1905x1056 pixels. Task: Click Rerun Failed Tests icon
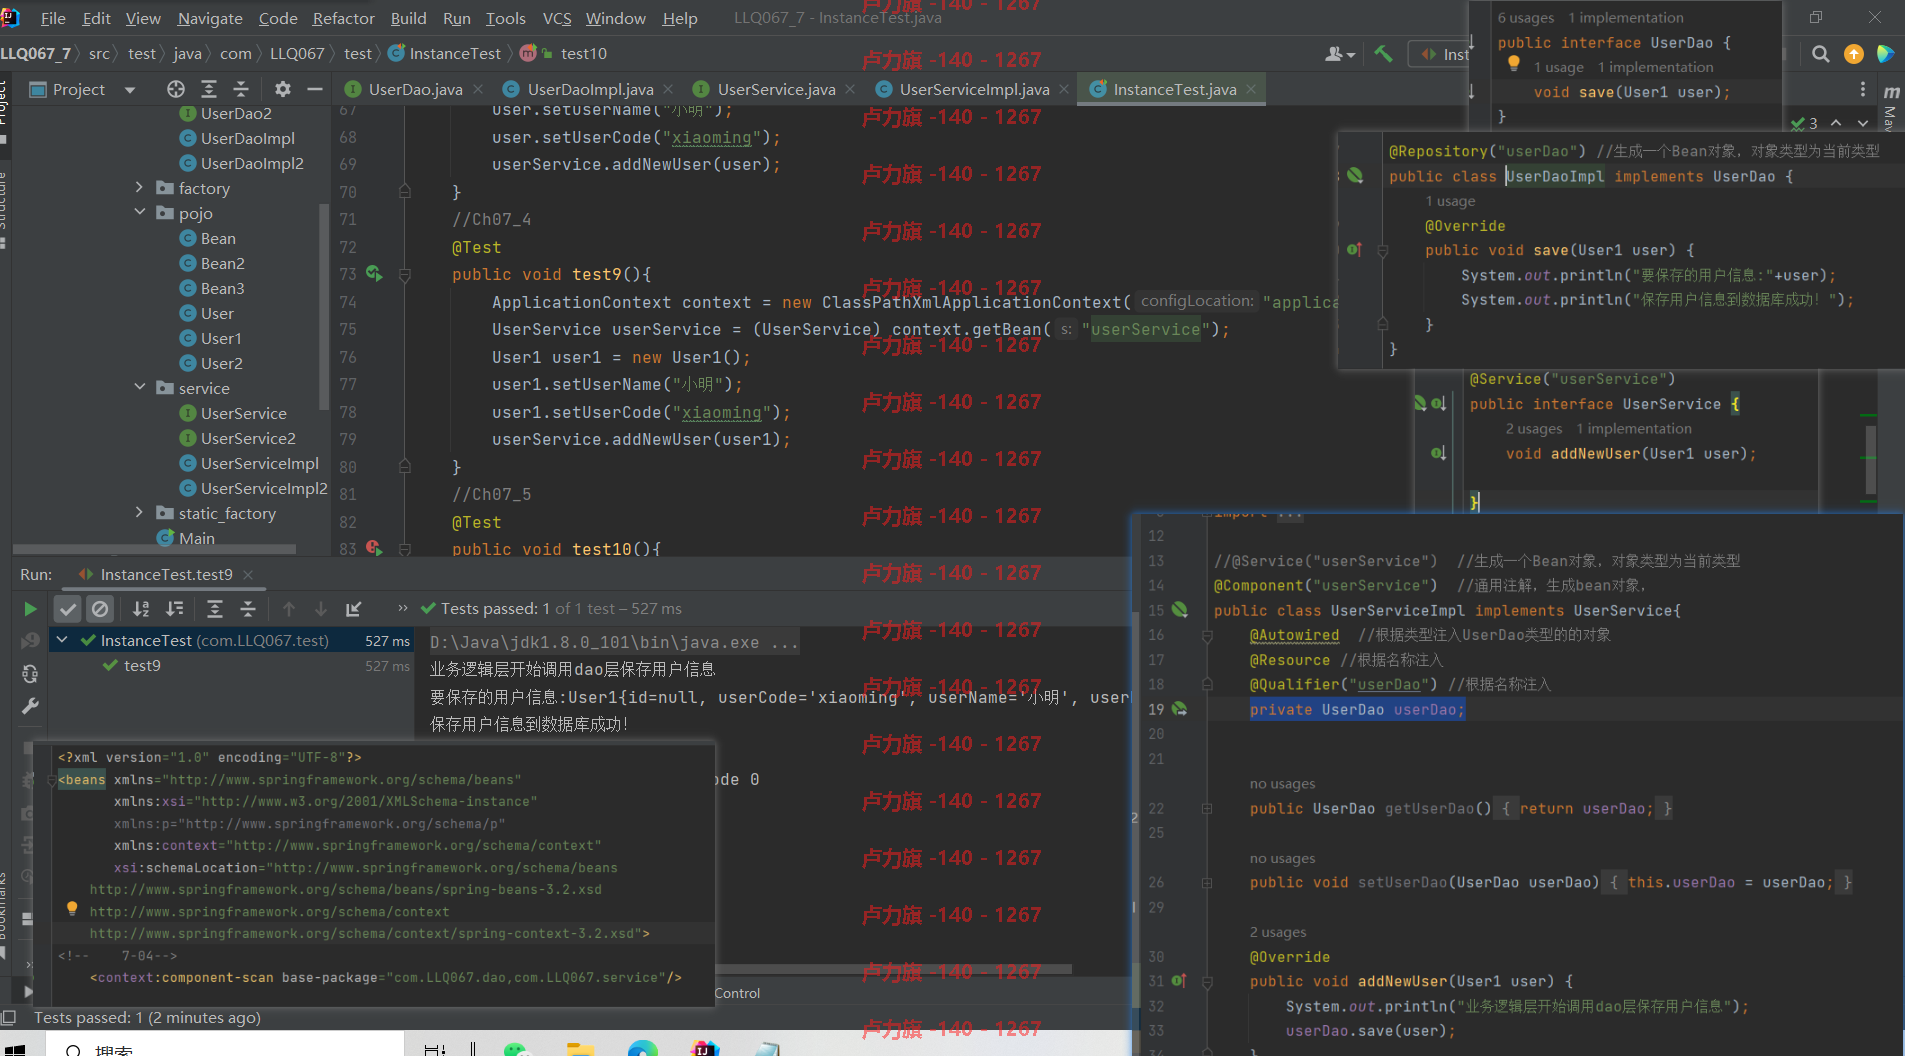pyautogui.click(x=30, y=640)
